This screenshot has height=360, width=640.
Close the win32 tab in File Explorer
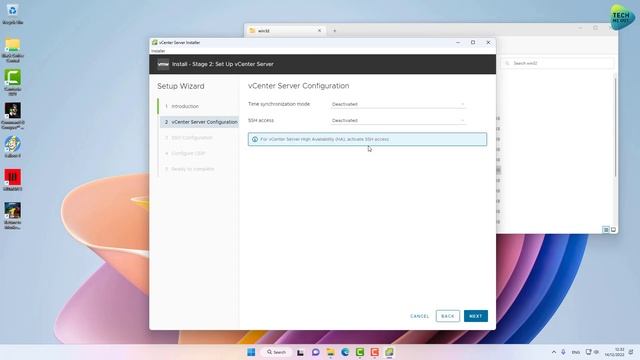(x=320, y=31)
